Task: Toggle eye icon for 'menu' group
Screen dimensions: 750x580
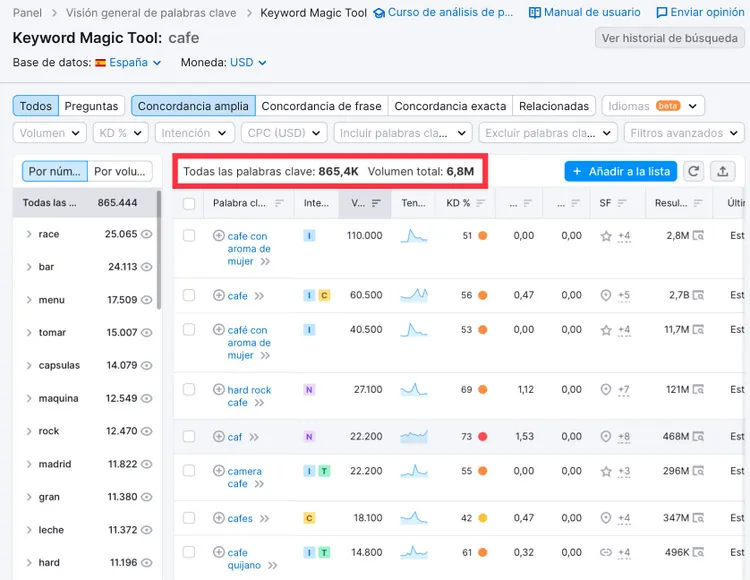Action: coord(147,300)
